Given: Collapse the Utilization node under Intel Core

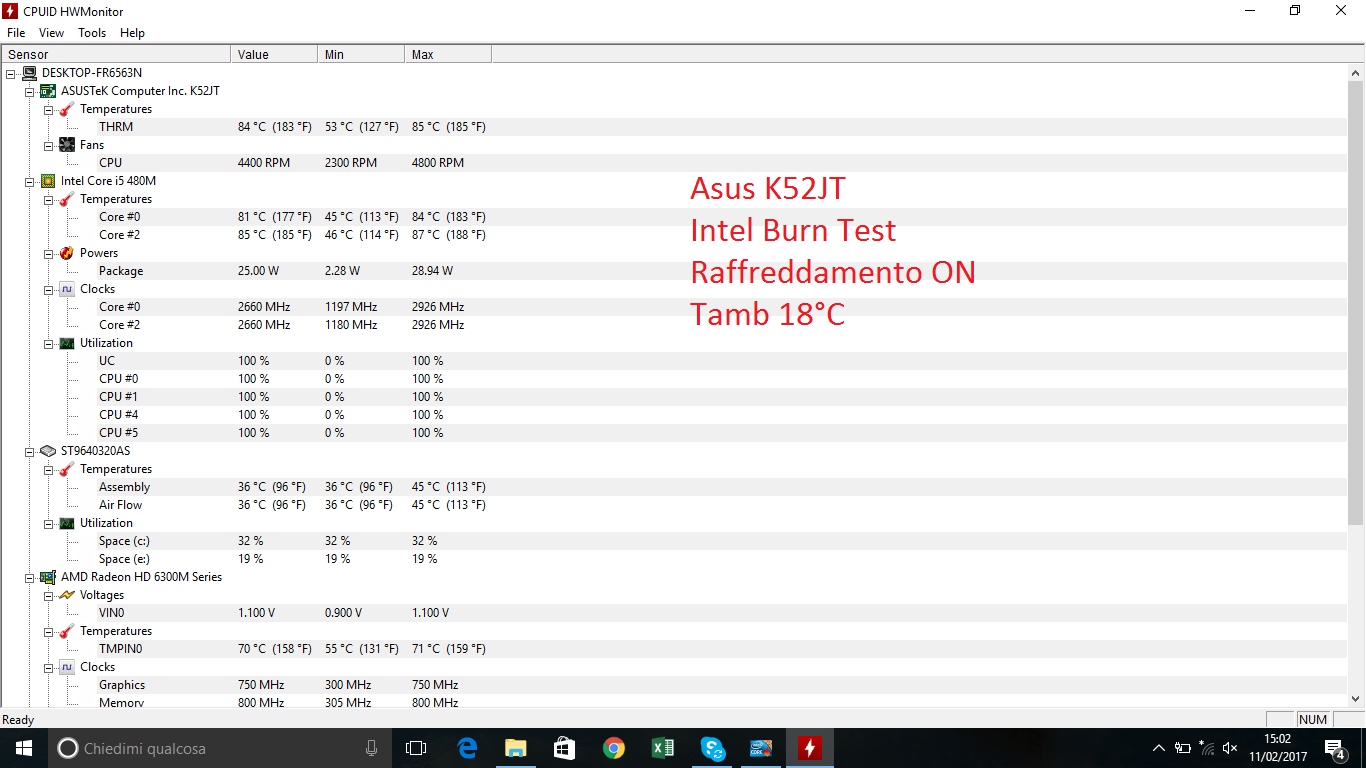Looking at the screenshot, I should pos(48,343).
